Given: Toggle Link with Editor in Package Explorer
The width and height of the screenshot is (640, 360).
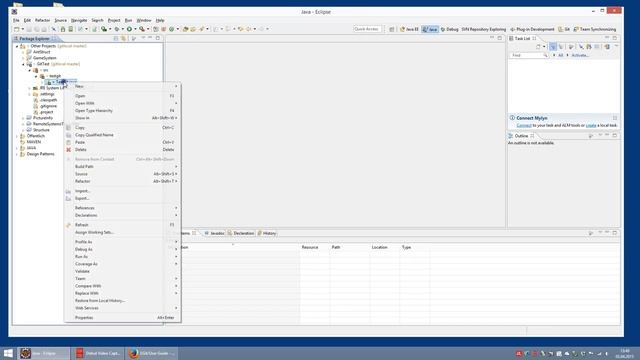Looking at the screenshot, I should [x=123, y=38].
